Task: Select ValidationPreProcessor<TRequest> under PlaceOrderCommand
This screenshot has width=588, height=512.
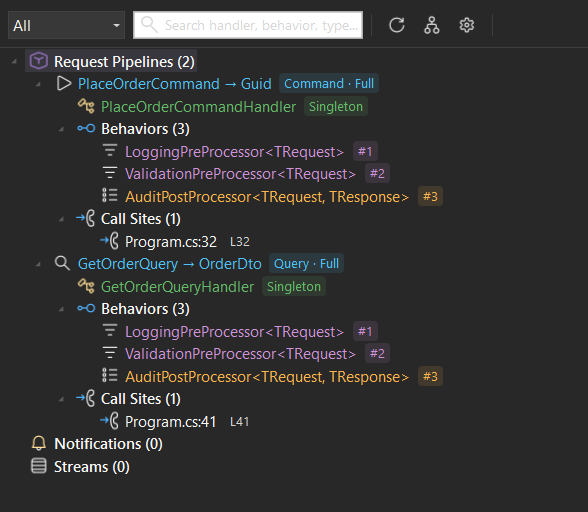Action: (240, 174)
